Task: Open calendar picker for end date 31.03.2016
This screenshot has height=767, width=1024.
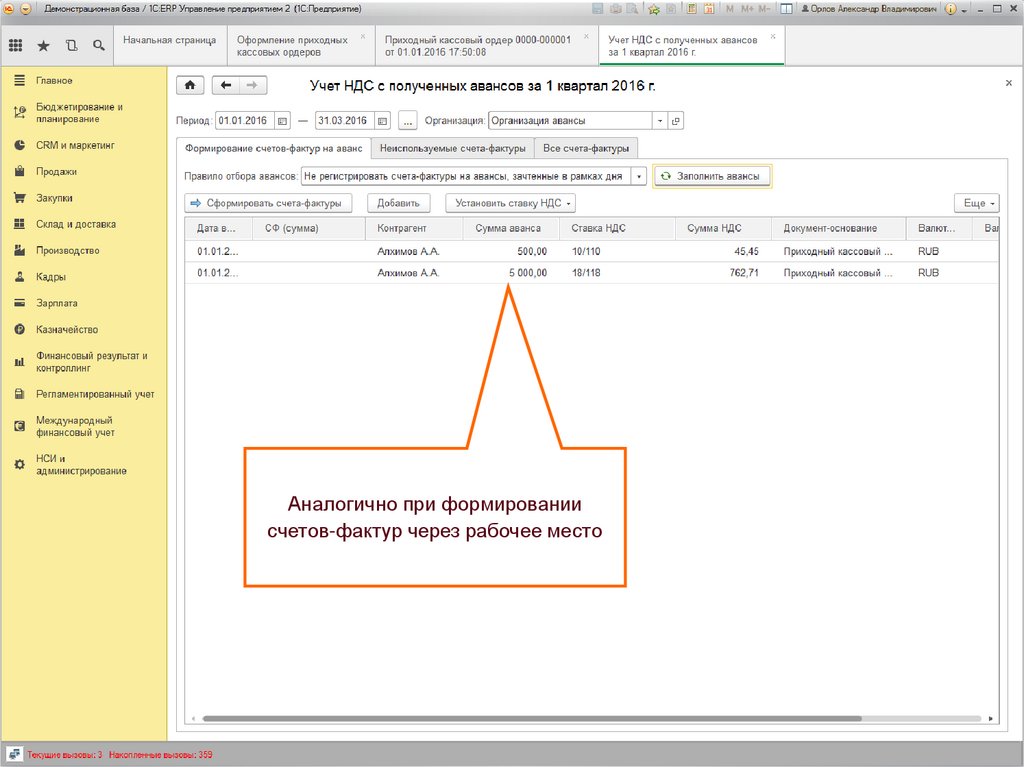Action: pos(382,121)
